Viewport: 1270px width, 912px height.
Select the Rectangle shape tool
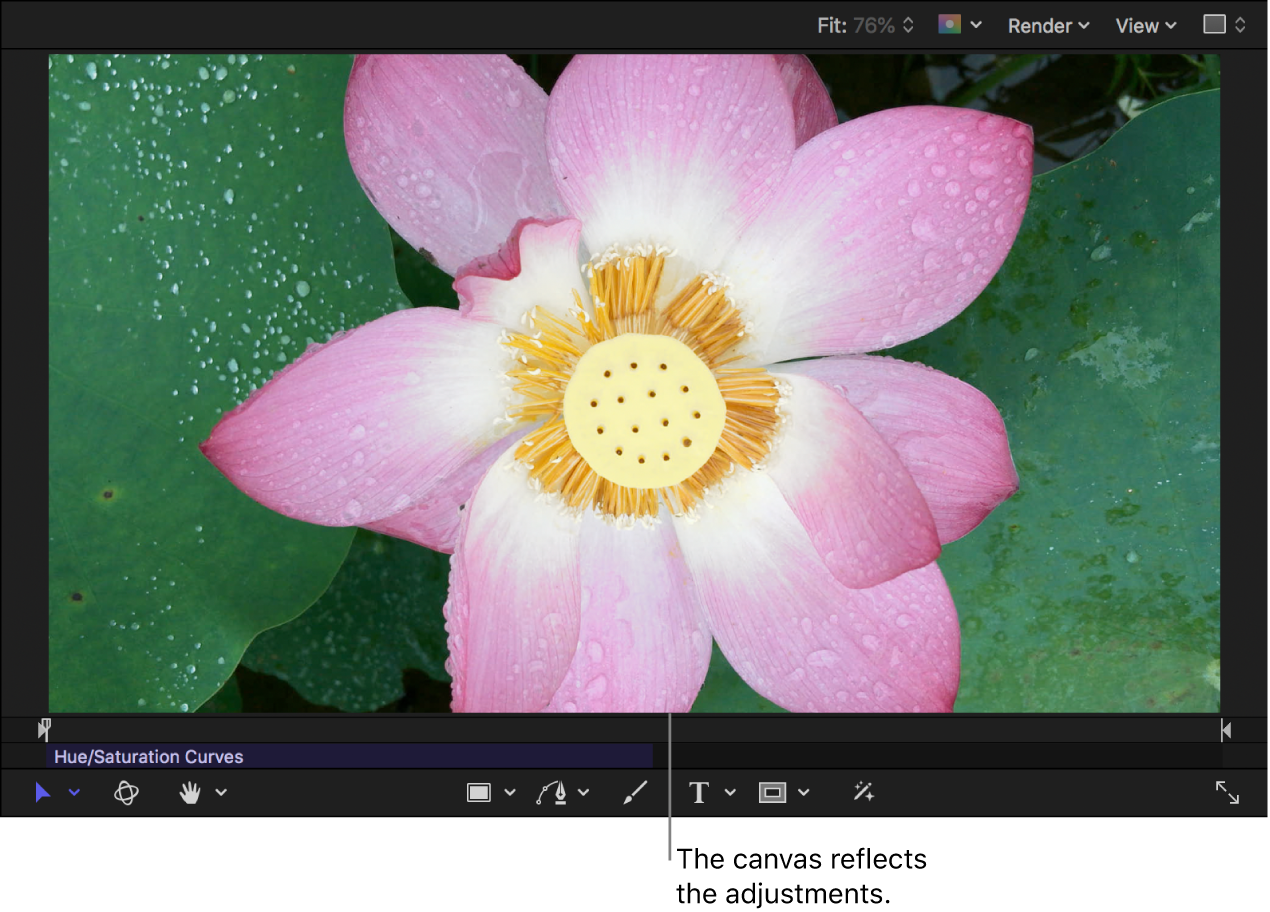click(479, 792)
